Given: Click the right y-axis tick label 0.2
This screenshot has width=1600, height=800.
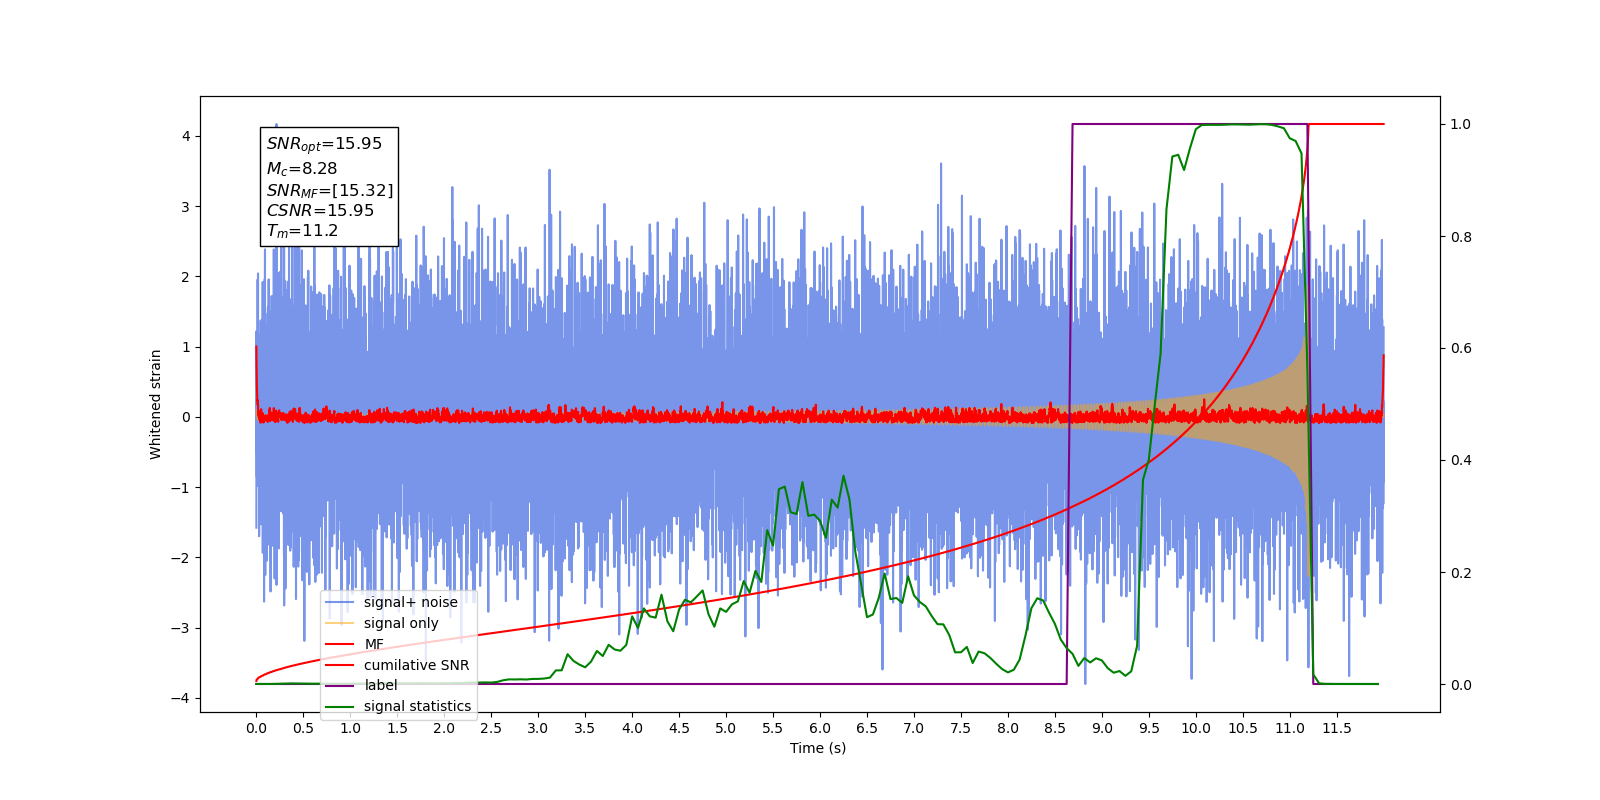Looking at the screenshot, I should pyautogui.click(x=1461, y=573).
